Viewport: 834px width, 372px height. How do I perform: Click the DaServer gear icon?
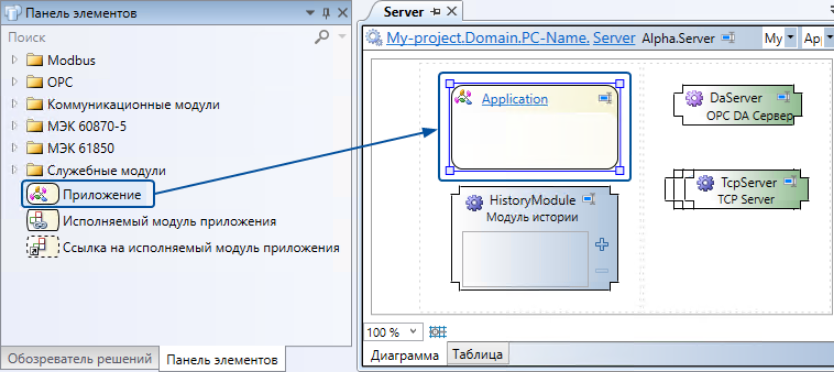click(x=694, y=98)
